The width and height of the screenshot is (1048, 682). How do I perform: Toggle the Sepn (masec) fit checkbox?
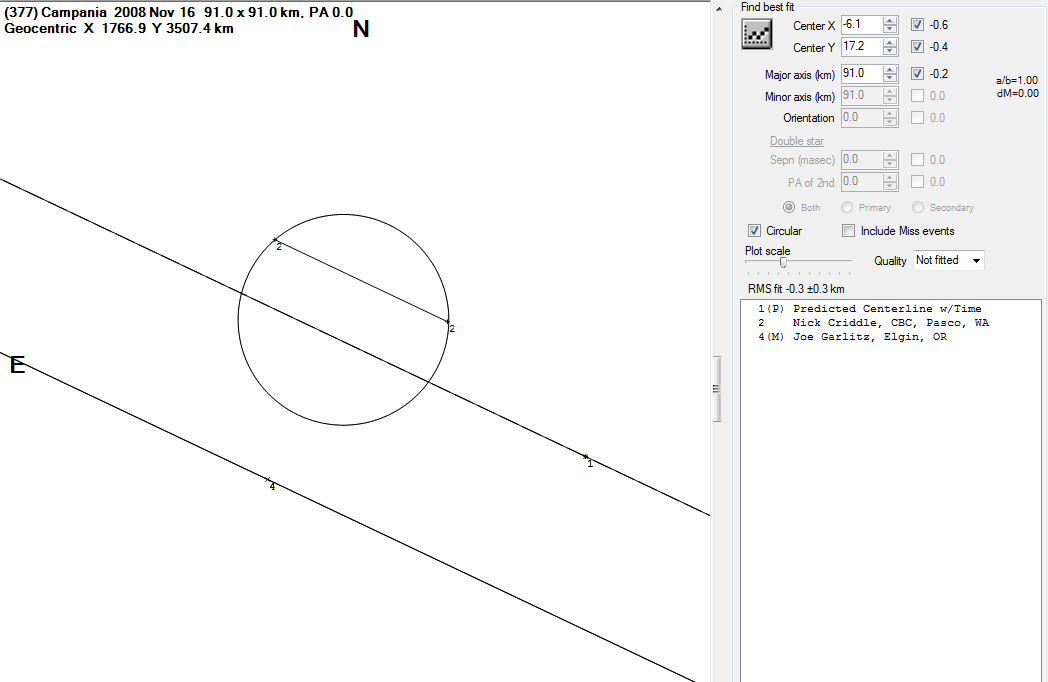918,160
